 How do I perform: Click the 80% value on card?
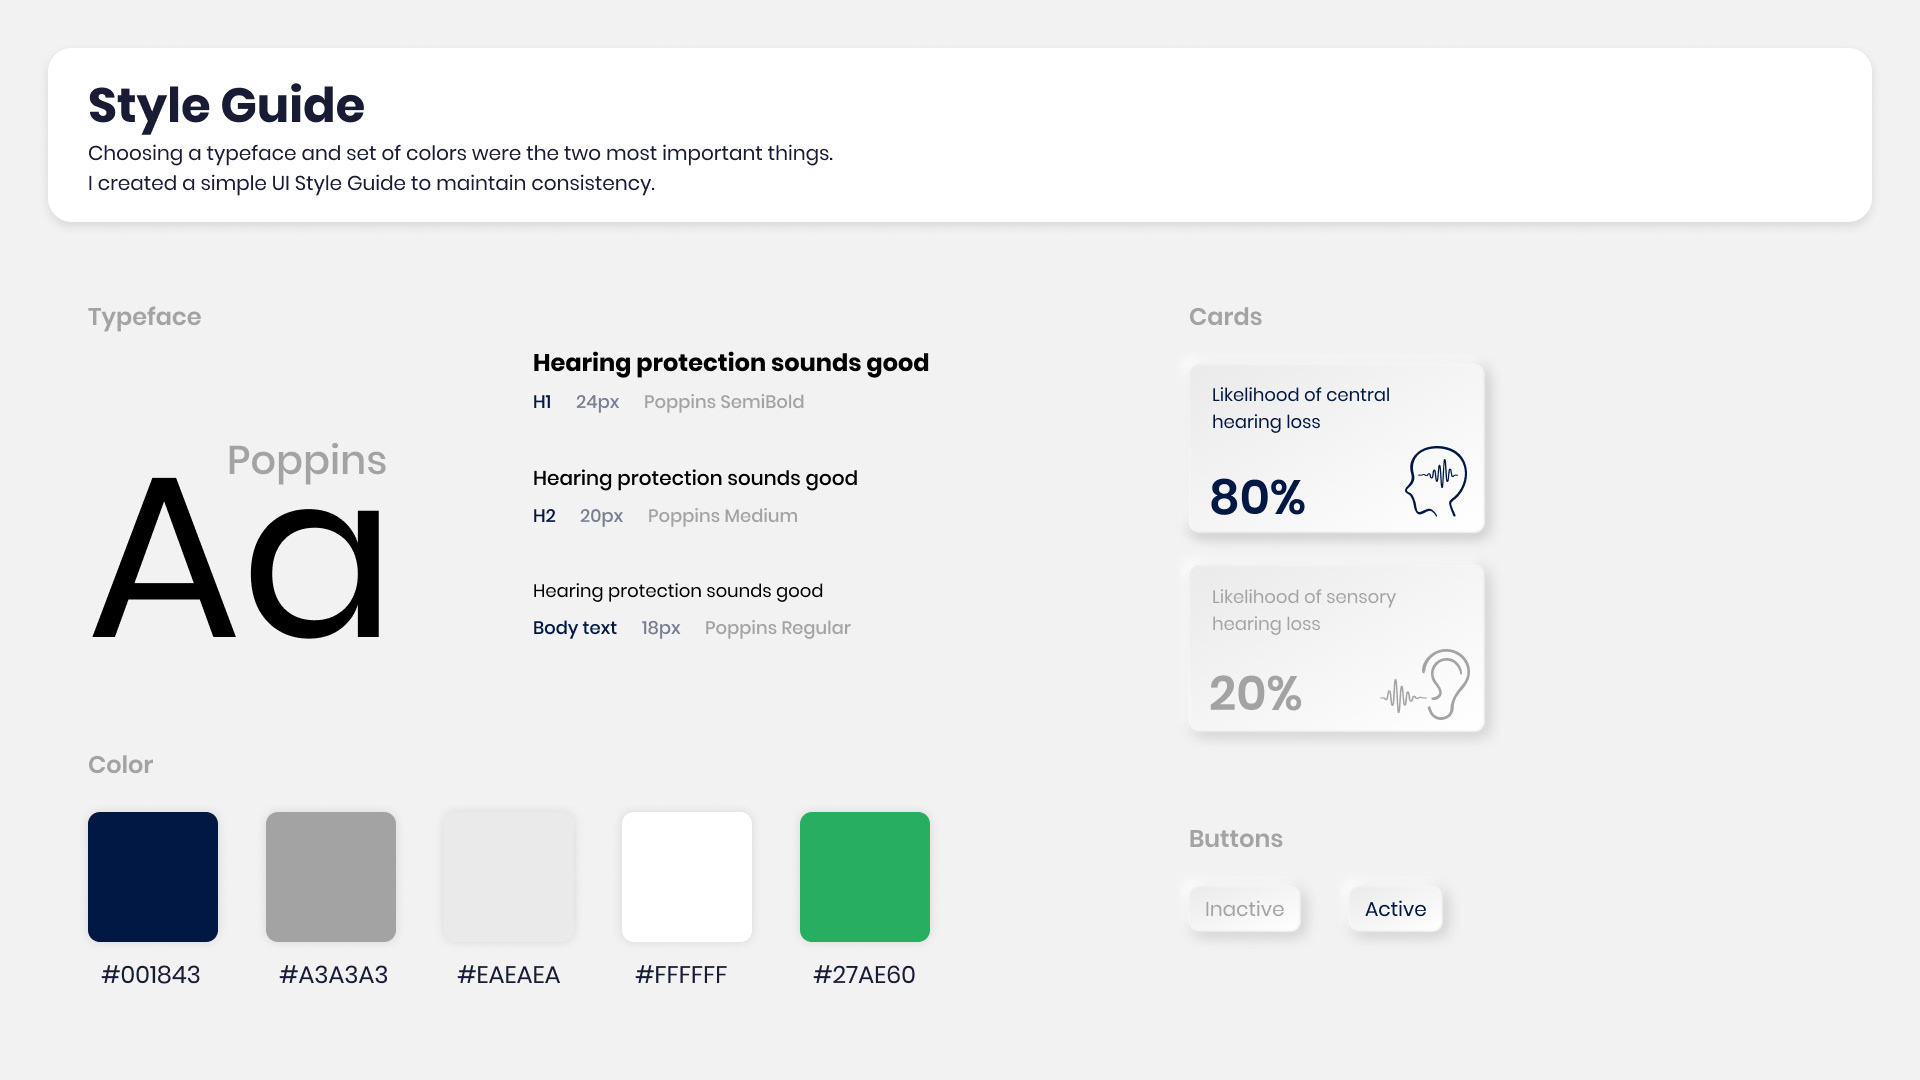pyautogui.click(x=1257, y=497)
